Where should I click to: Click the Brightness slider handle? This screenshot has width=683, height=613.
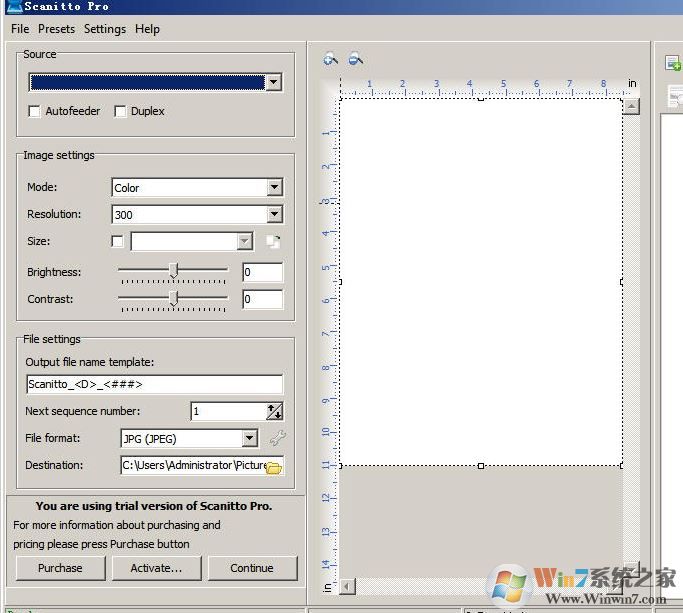click(x=173, y=271)
